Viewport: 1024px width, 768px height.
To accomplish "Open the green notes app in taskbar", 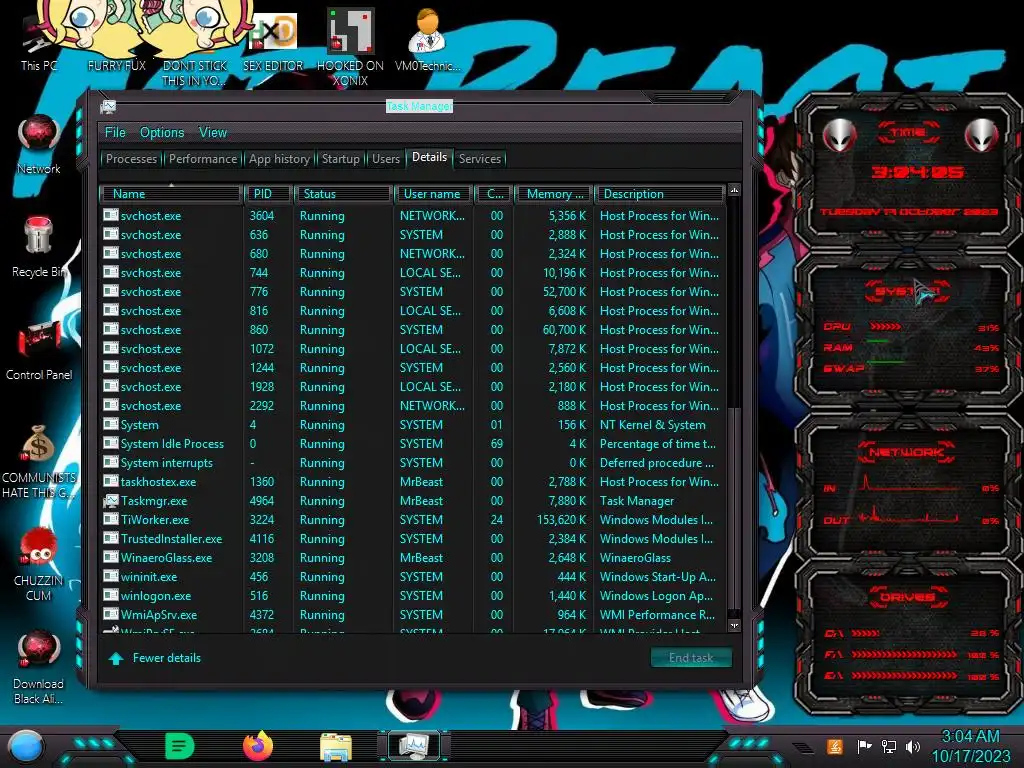I will pyautogui.click(x=180, y=746).
